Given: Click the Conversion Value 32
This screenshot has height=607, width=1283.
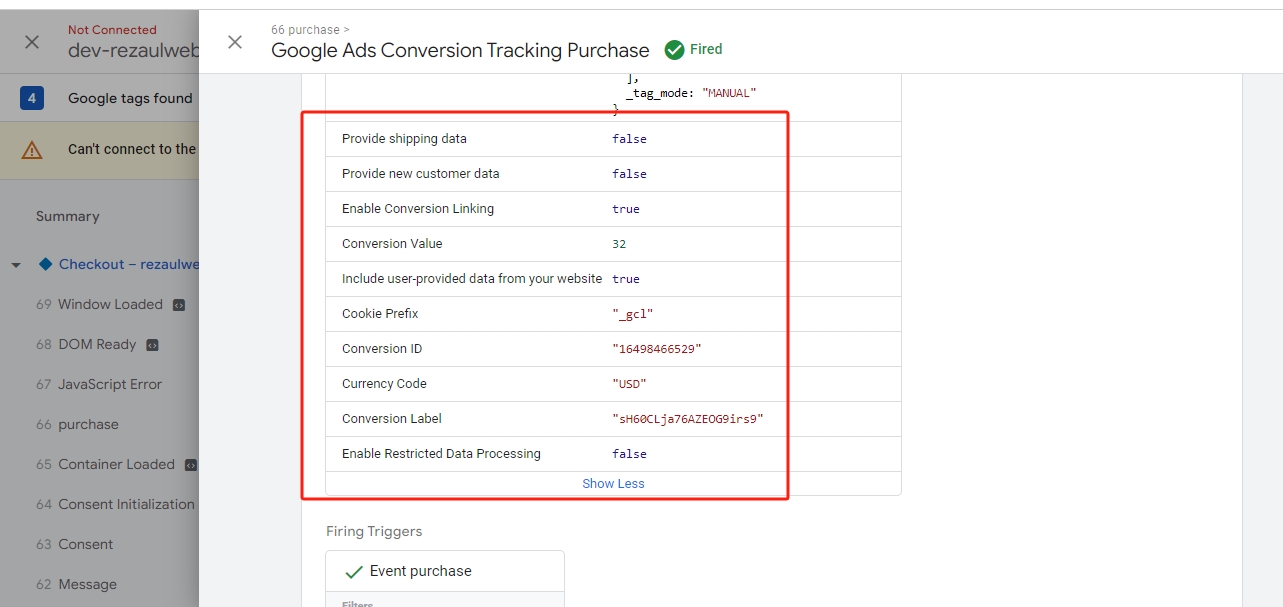Looking at the screenshot, I should 619,244.
